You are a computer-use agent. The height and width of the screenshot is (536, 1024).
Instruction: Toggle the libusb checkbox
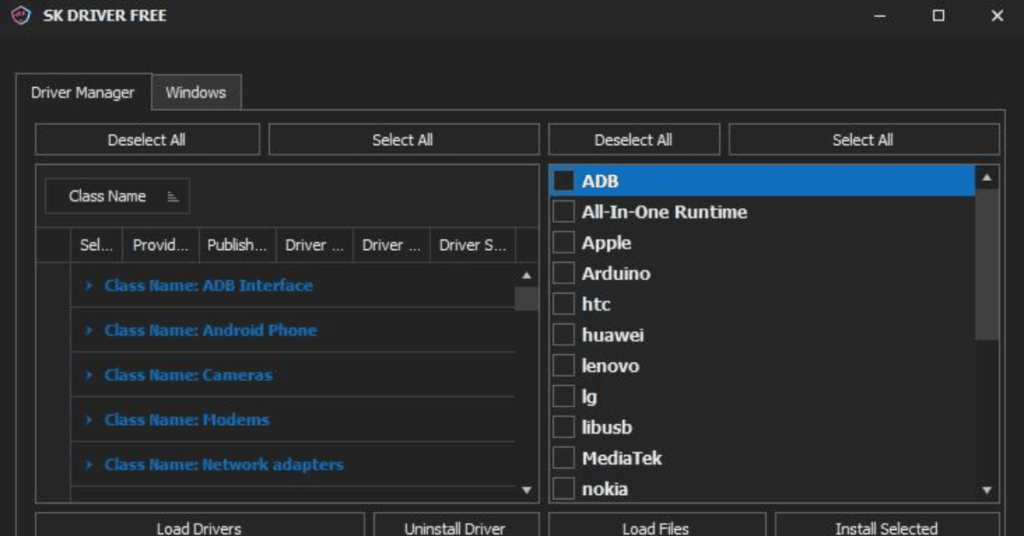564,427
